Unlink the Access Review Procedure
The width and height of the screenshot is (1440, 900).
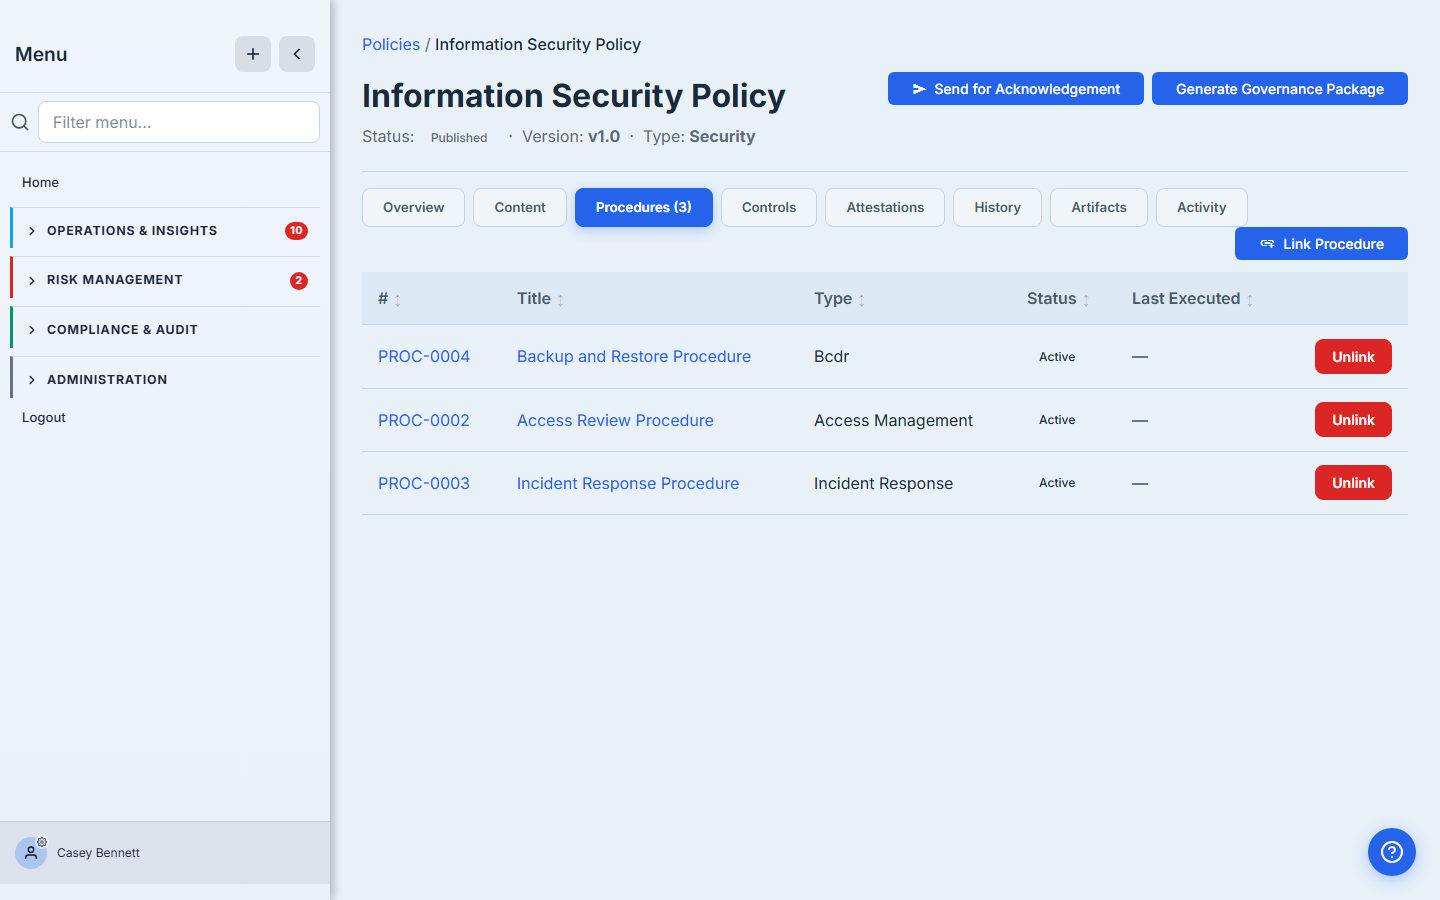pos(1353,420)
